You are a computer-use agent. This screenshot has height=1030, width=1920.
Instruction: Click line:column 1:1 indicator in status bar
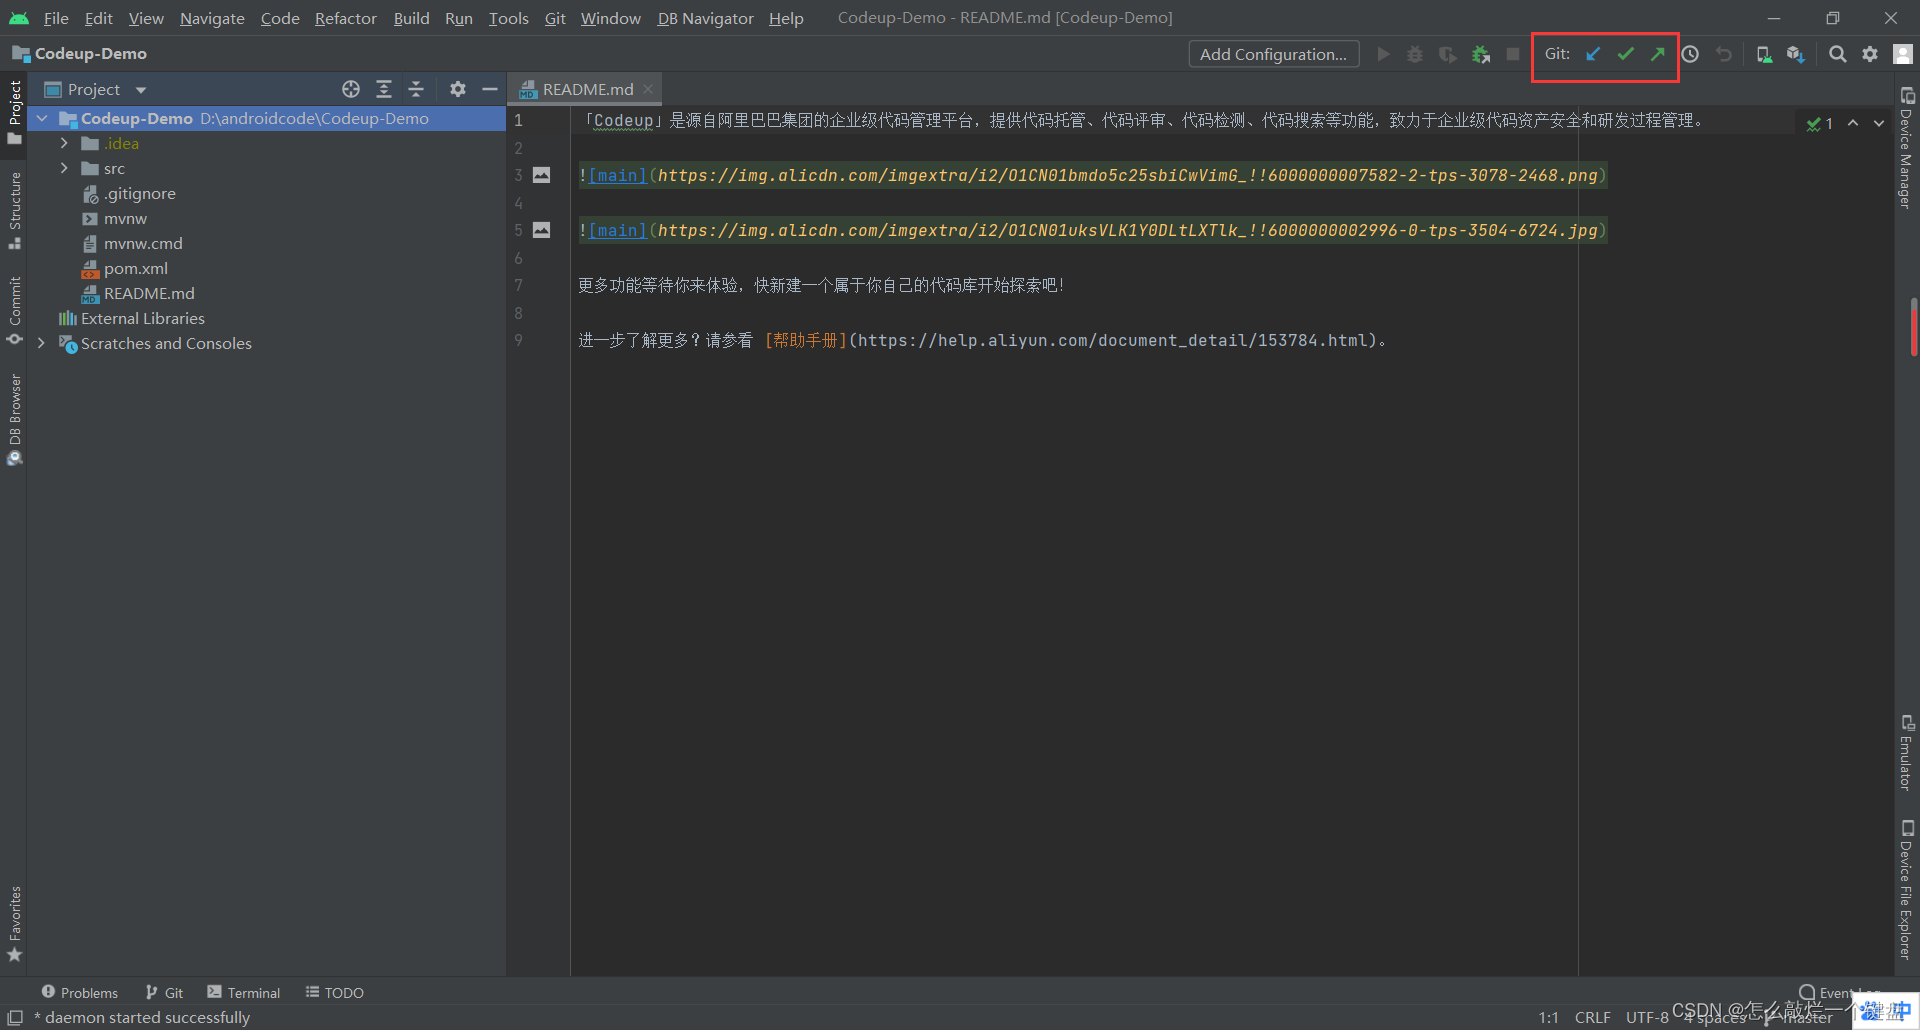(1548, 1017)
